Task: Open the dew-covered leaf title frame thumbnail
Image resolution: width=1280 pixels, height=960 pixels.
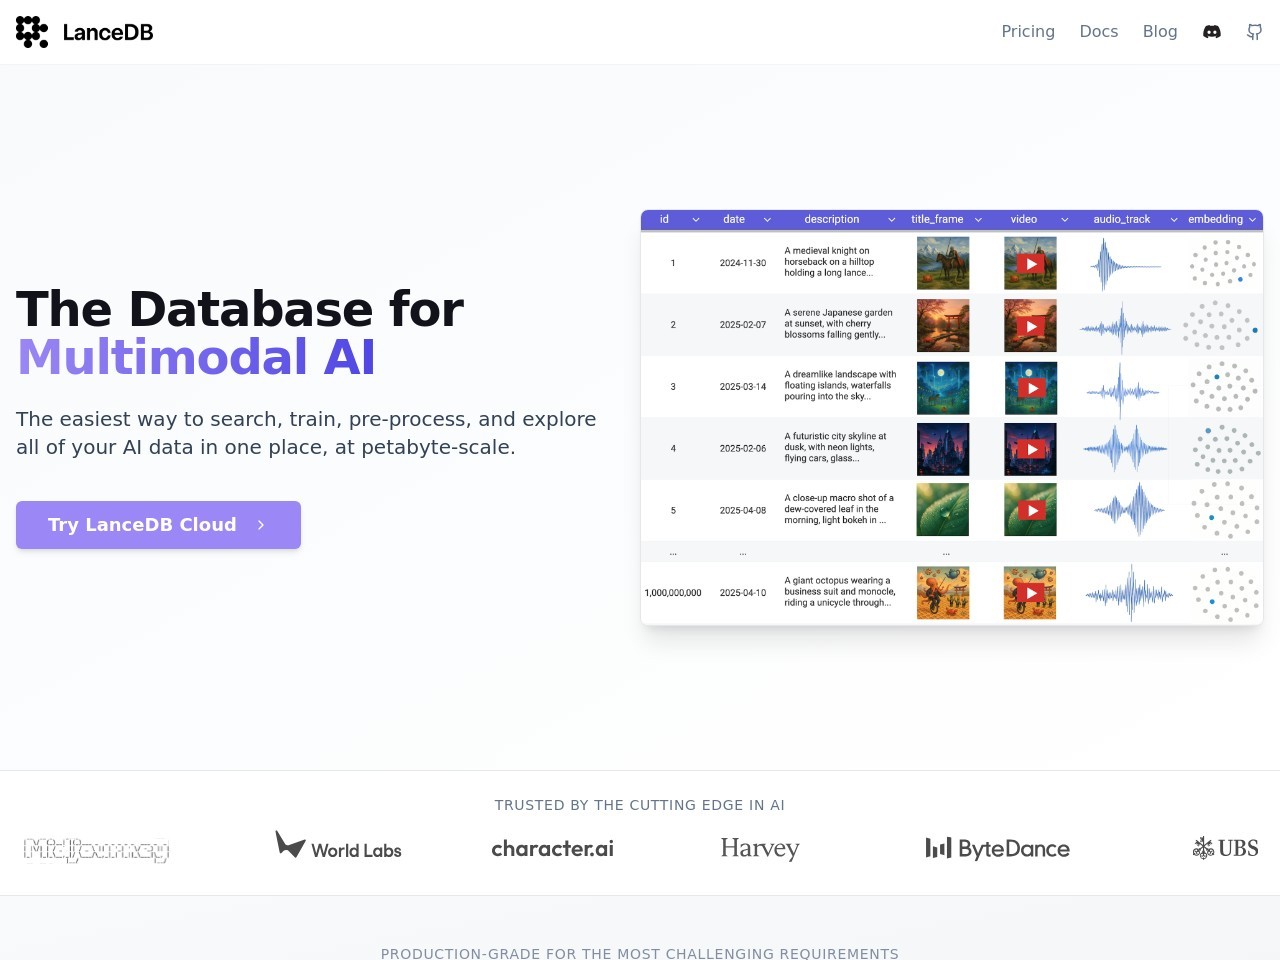Action: point(943,509)
